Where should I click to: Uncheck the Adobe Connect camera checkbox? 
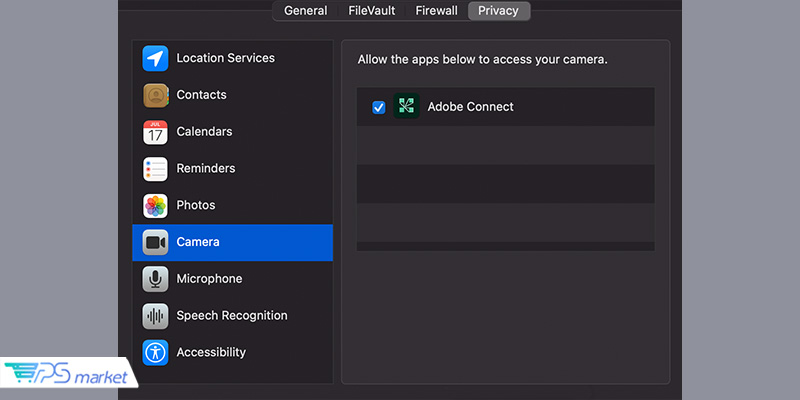tap(379, 107)
